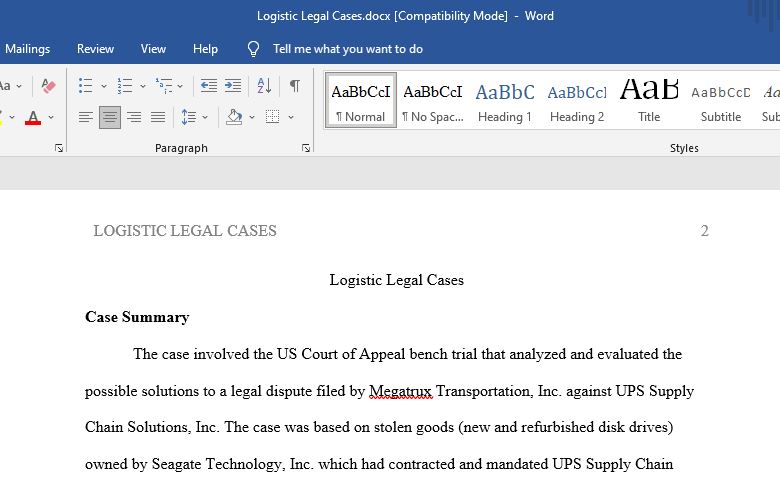
Task: Click the page number 2 in header
Action: [704, 231]
